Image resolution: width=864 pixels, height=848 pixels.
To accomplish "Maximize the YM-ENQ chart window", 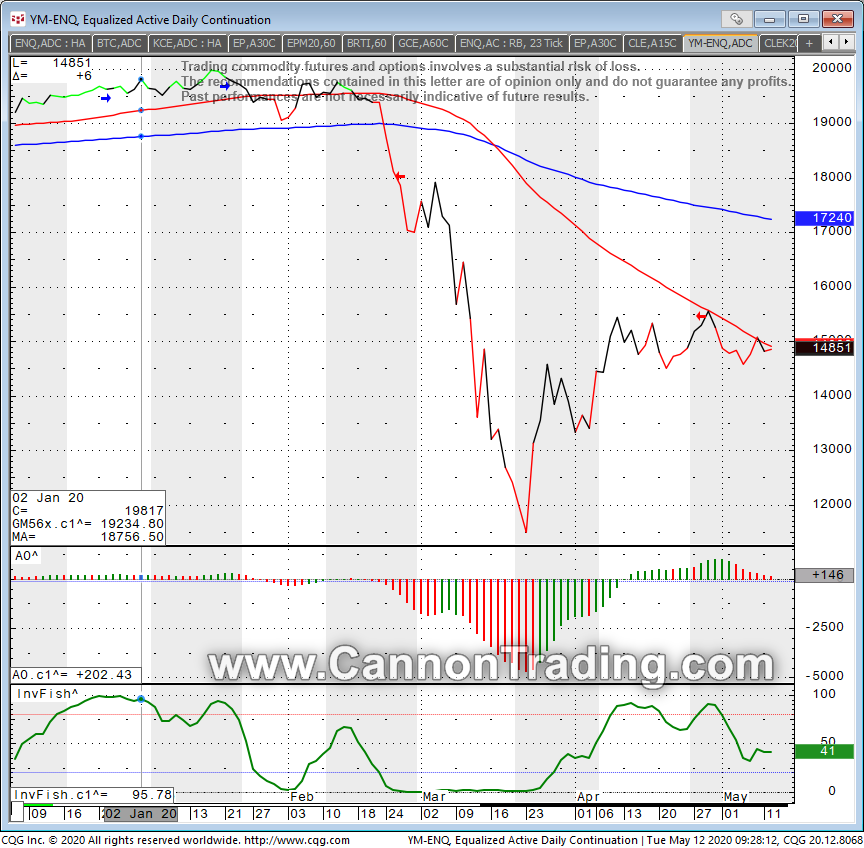I will point(803,19).
